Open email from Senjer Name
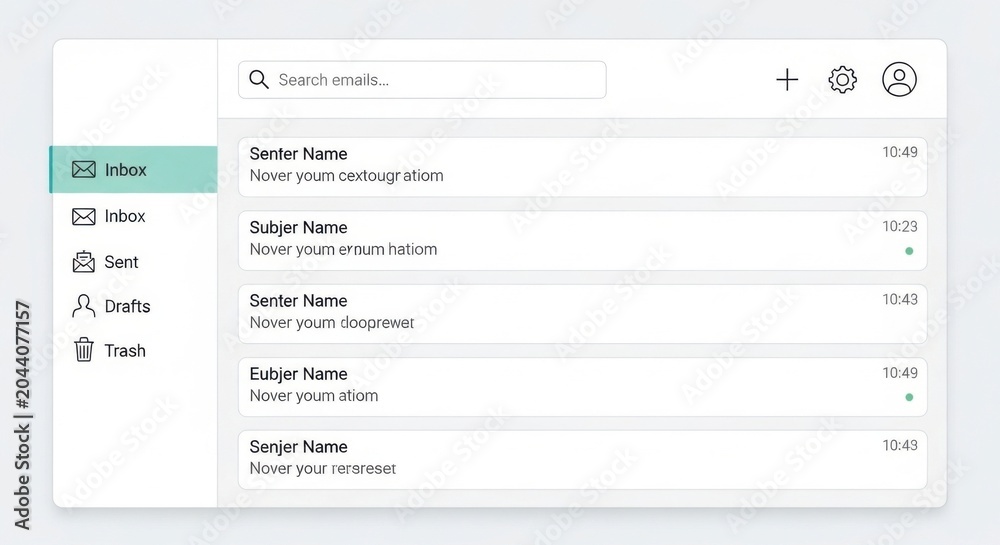The height and width of the screenshot is (545, 1000). pyautogui.click(x=582, y=460)
